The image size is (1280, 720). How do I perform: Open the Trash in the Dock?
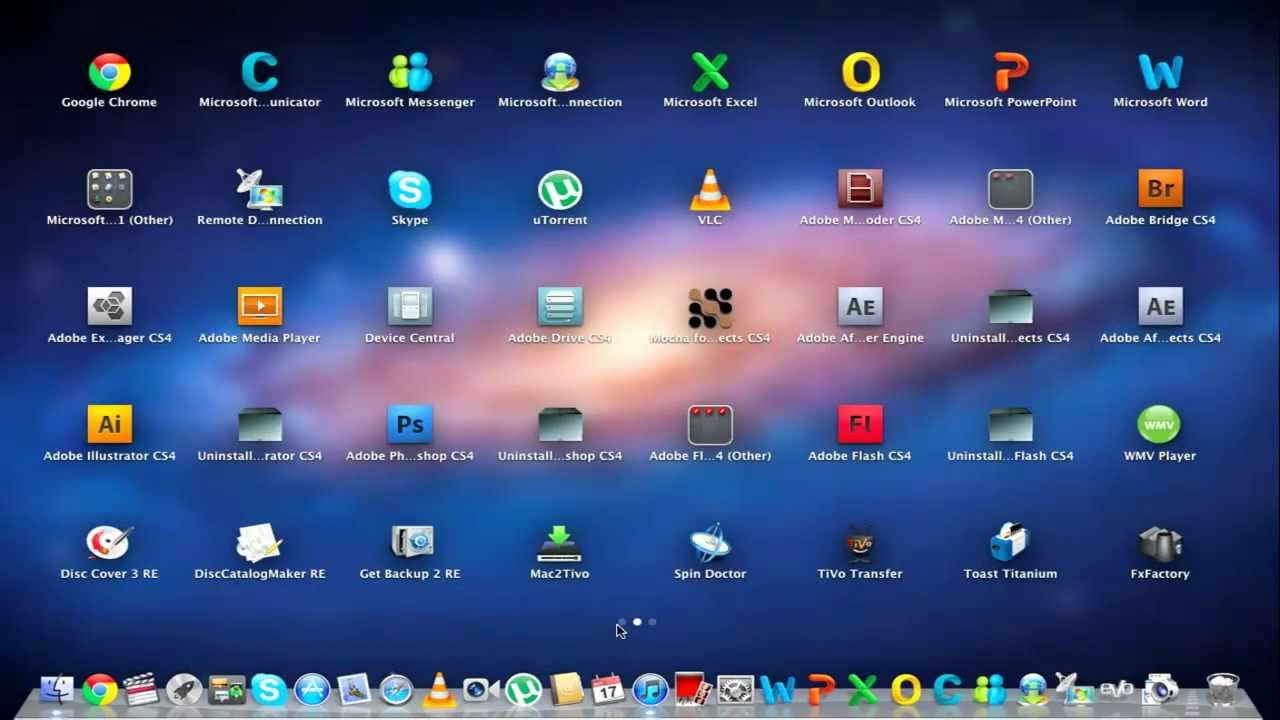(x=1223, y=690)
